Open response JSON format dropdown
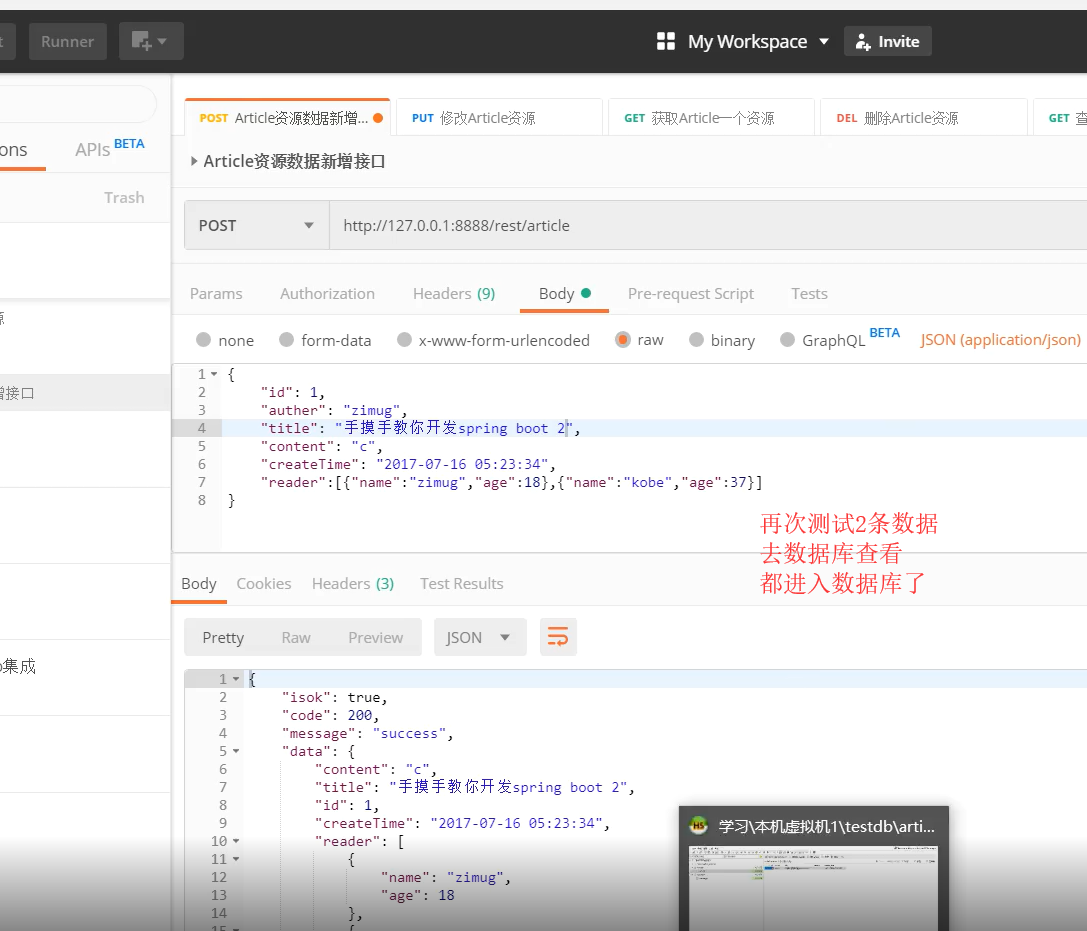1087x931 pixels. (x=480, y=637)
